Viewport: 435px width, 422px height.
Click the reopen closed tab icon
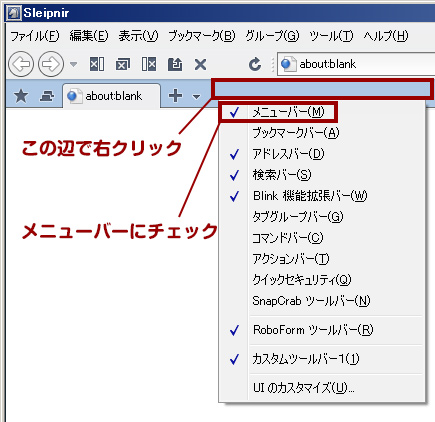tap(175, 64)
